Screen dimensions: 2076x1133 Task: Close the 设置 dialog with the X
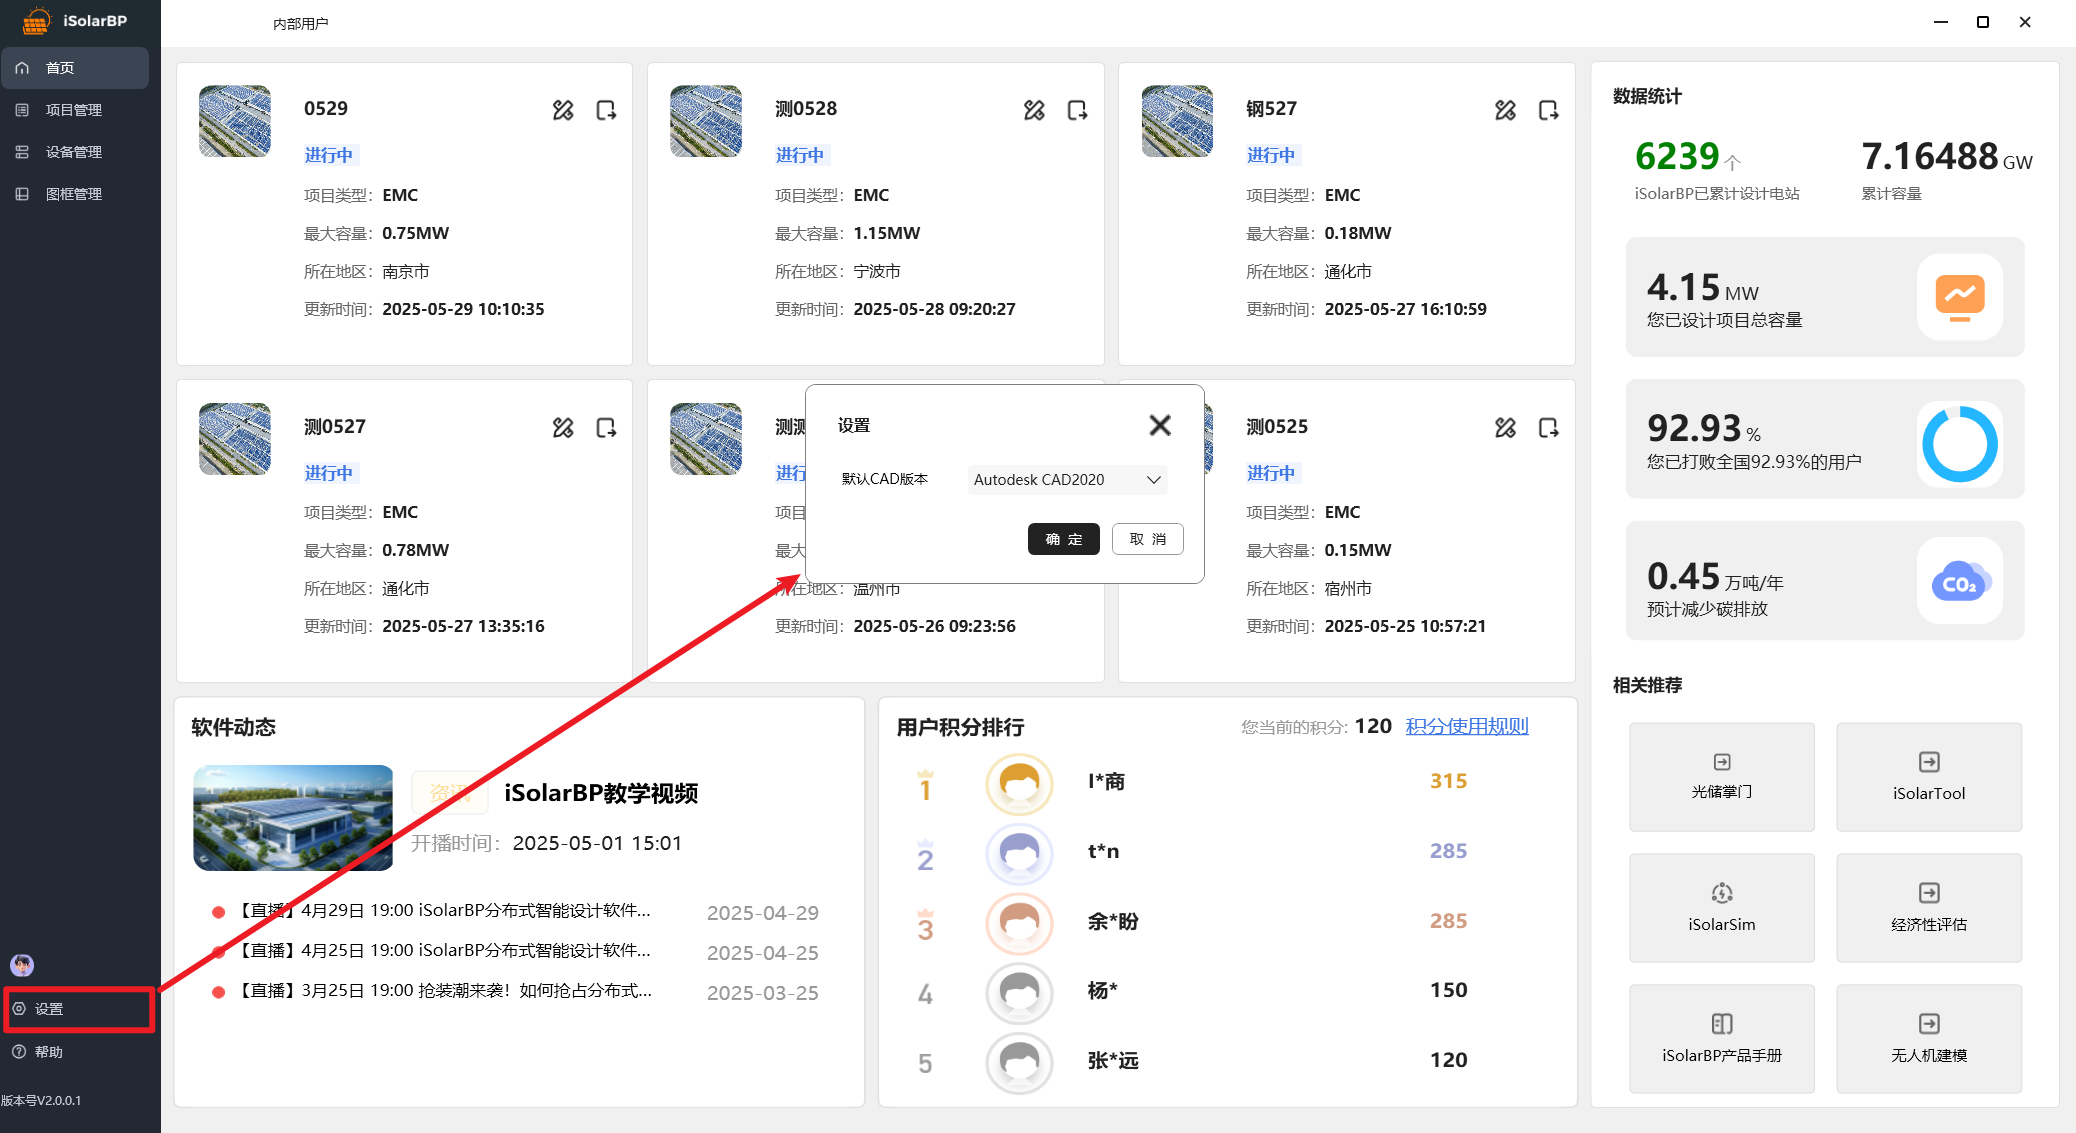tap(1160, 425)
